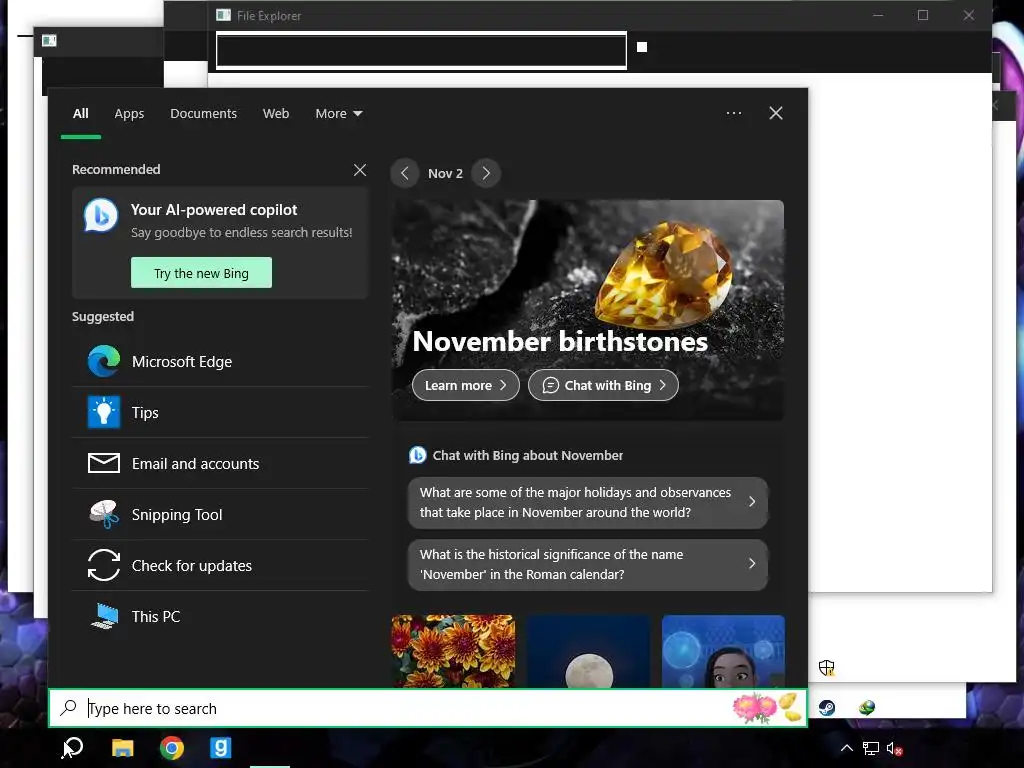1024x768 pixels.
Task: Open the historical significance of November question
Action: coord(588,564)
